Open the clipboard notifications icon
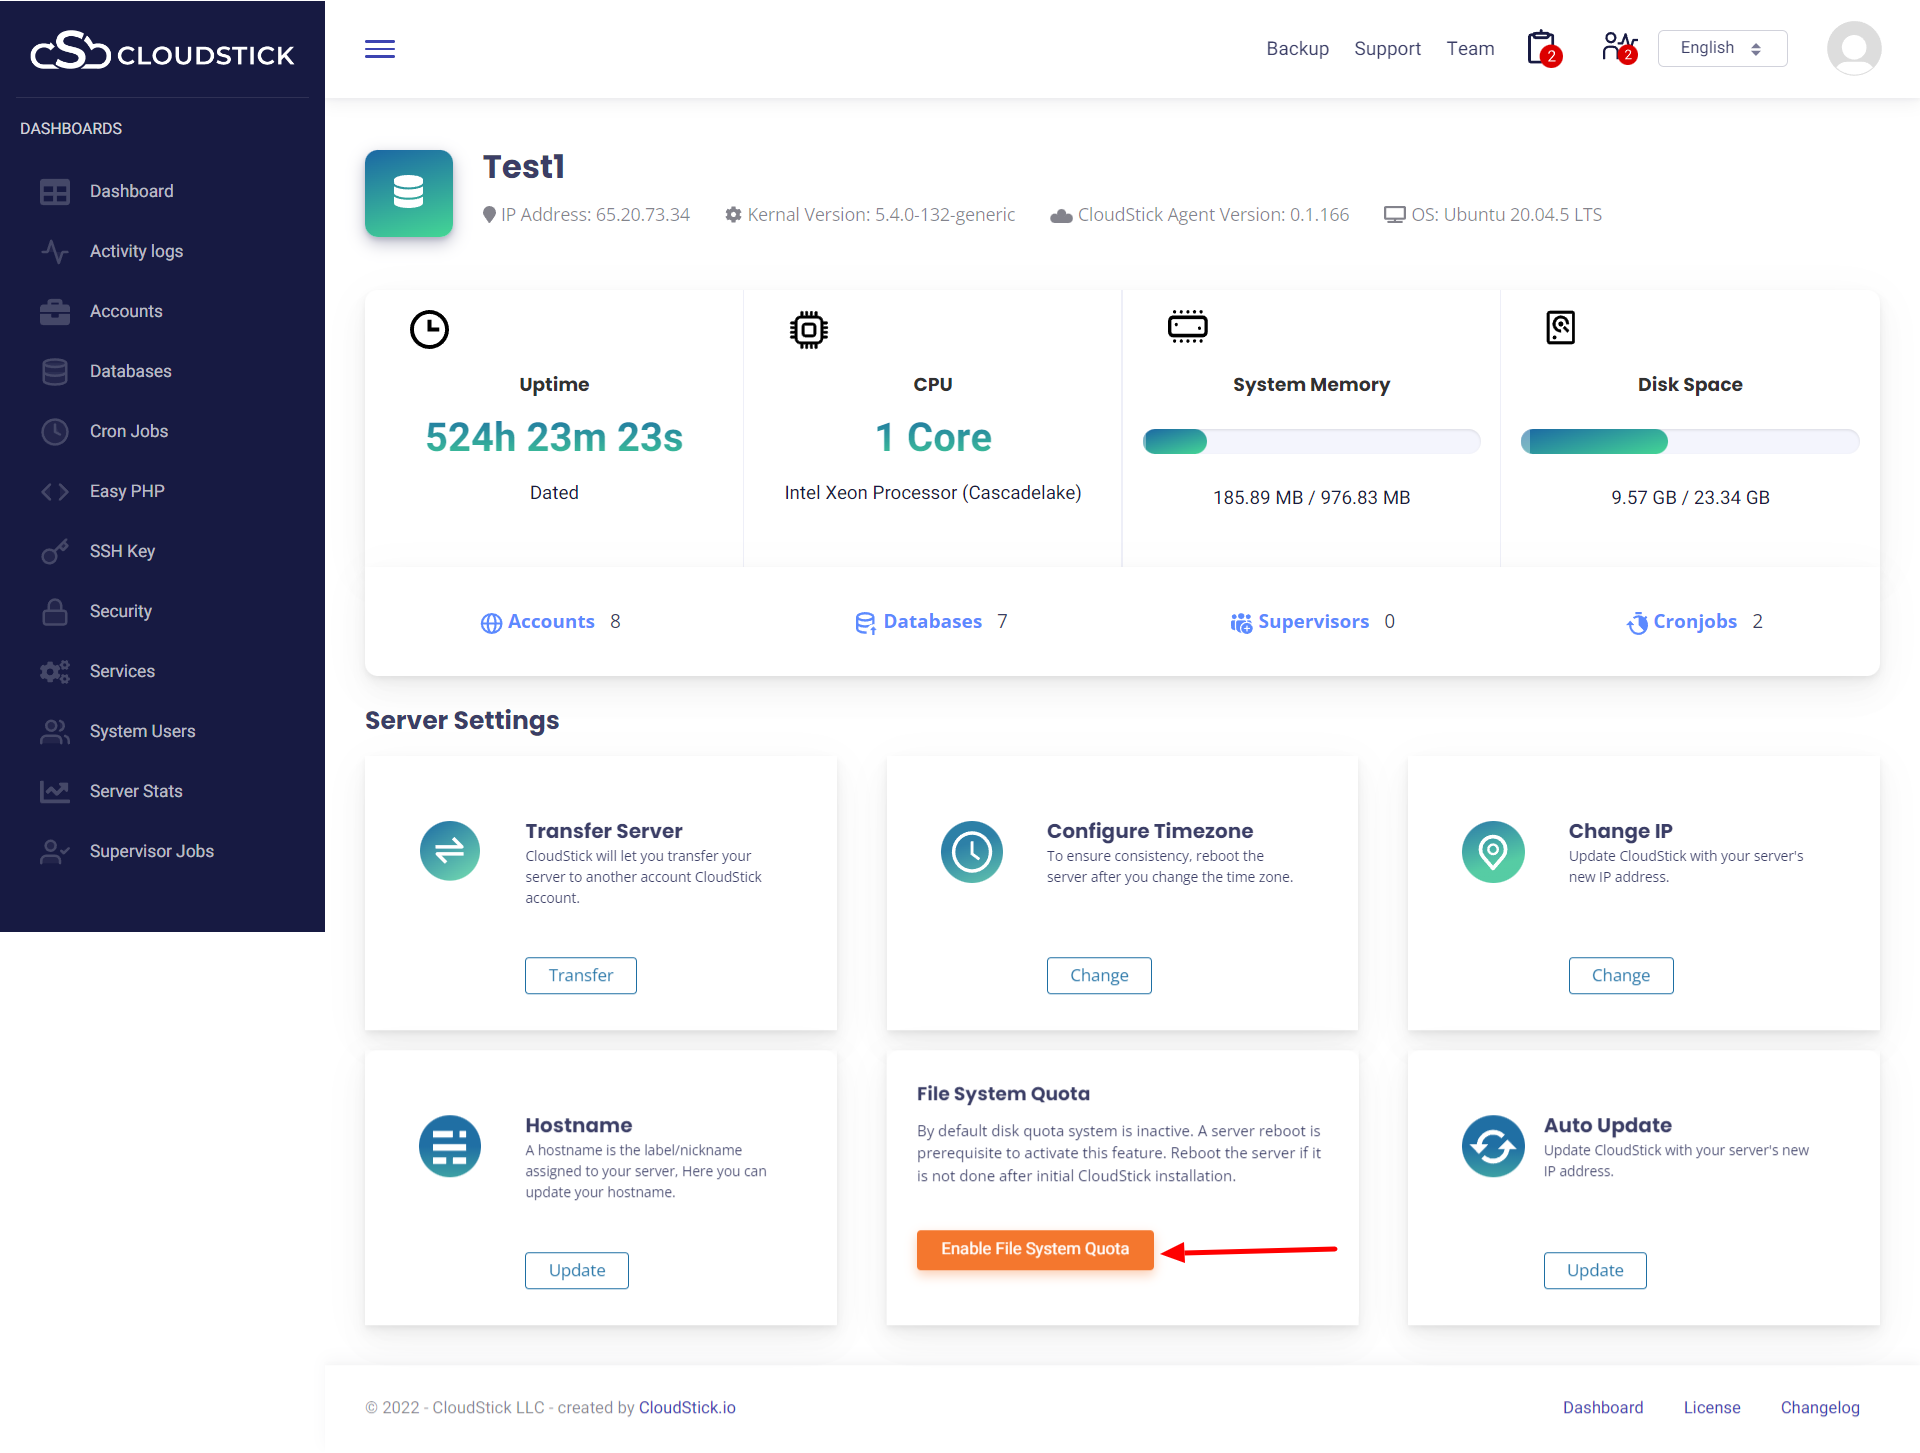Image resolution: width=1920 pixels, height=1453 pixels. coord(1542,48)
